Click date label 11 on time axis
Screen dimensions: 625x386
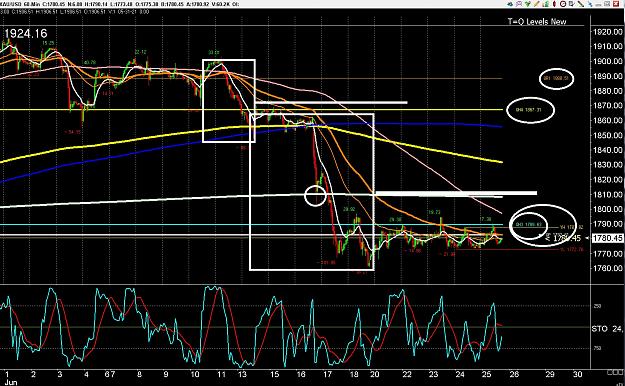[x=221, y=374]
